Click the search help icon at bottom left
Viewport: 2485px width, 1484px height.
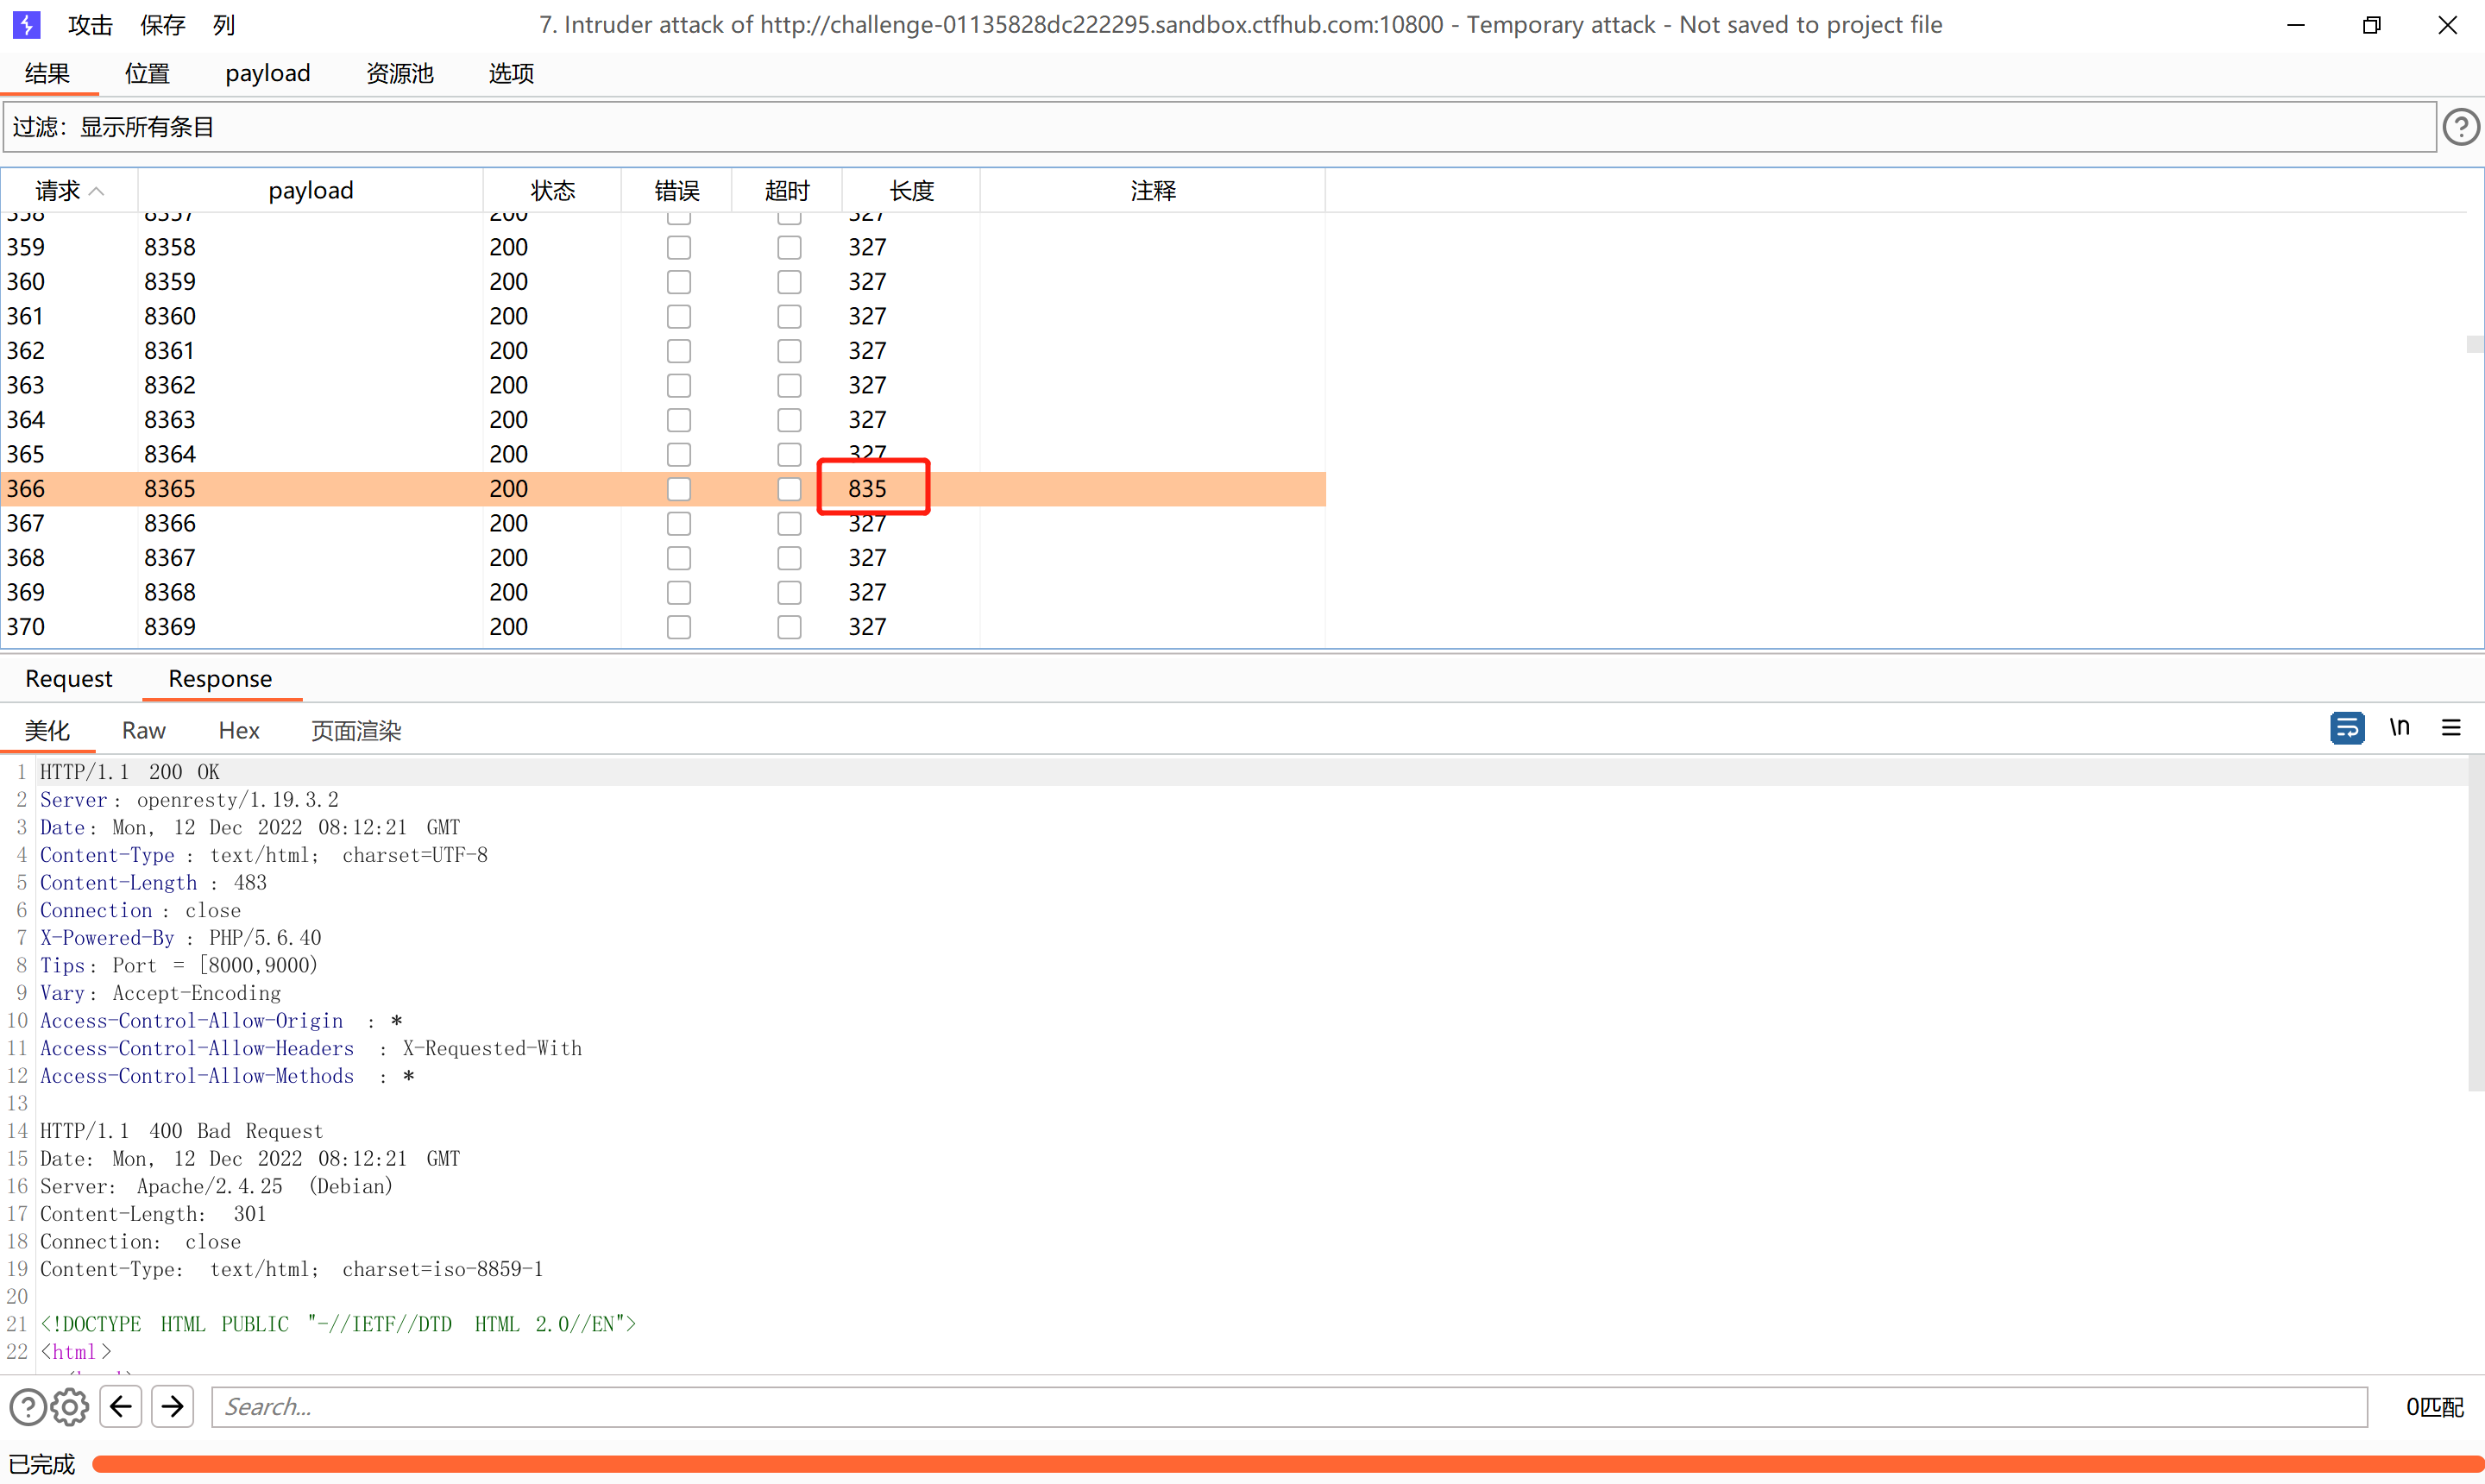(x=27, y=1407)
